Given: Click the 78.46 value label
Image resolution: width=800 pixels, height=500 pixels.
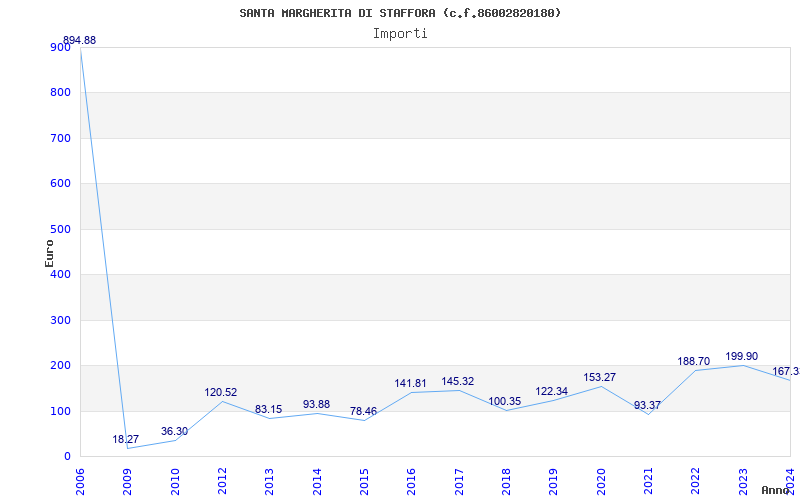Looking at the screenshot, I should (x=363, y=411).
